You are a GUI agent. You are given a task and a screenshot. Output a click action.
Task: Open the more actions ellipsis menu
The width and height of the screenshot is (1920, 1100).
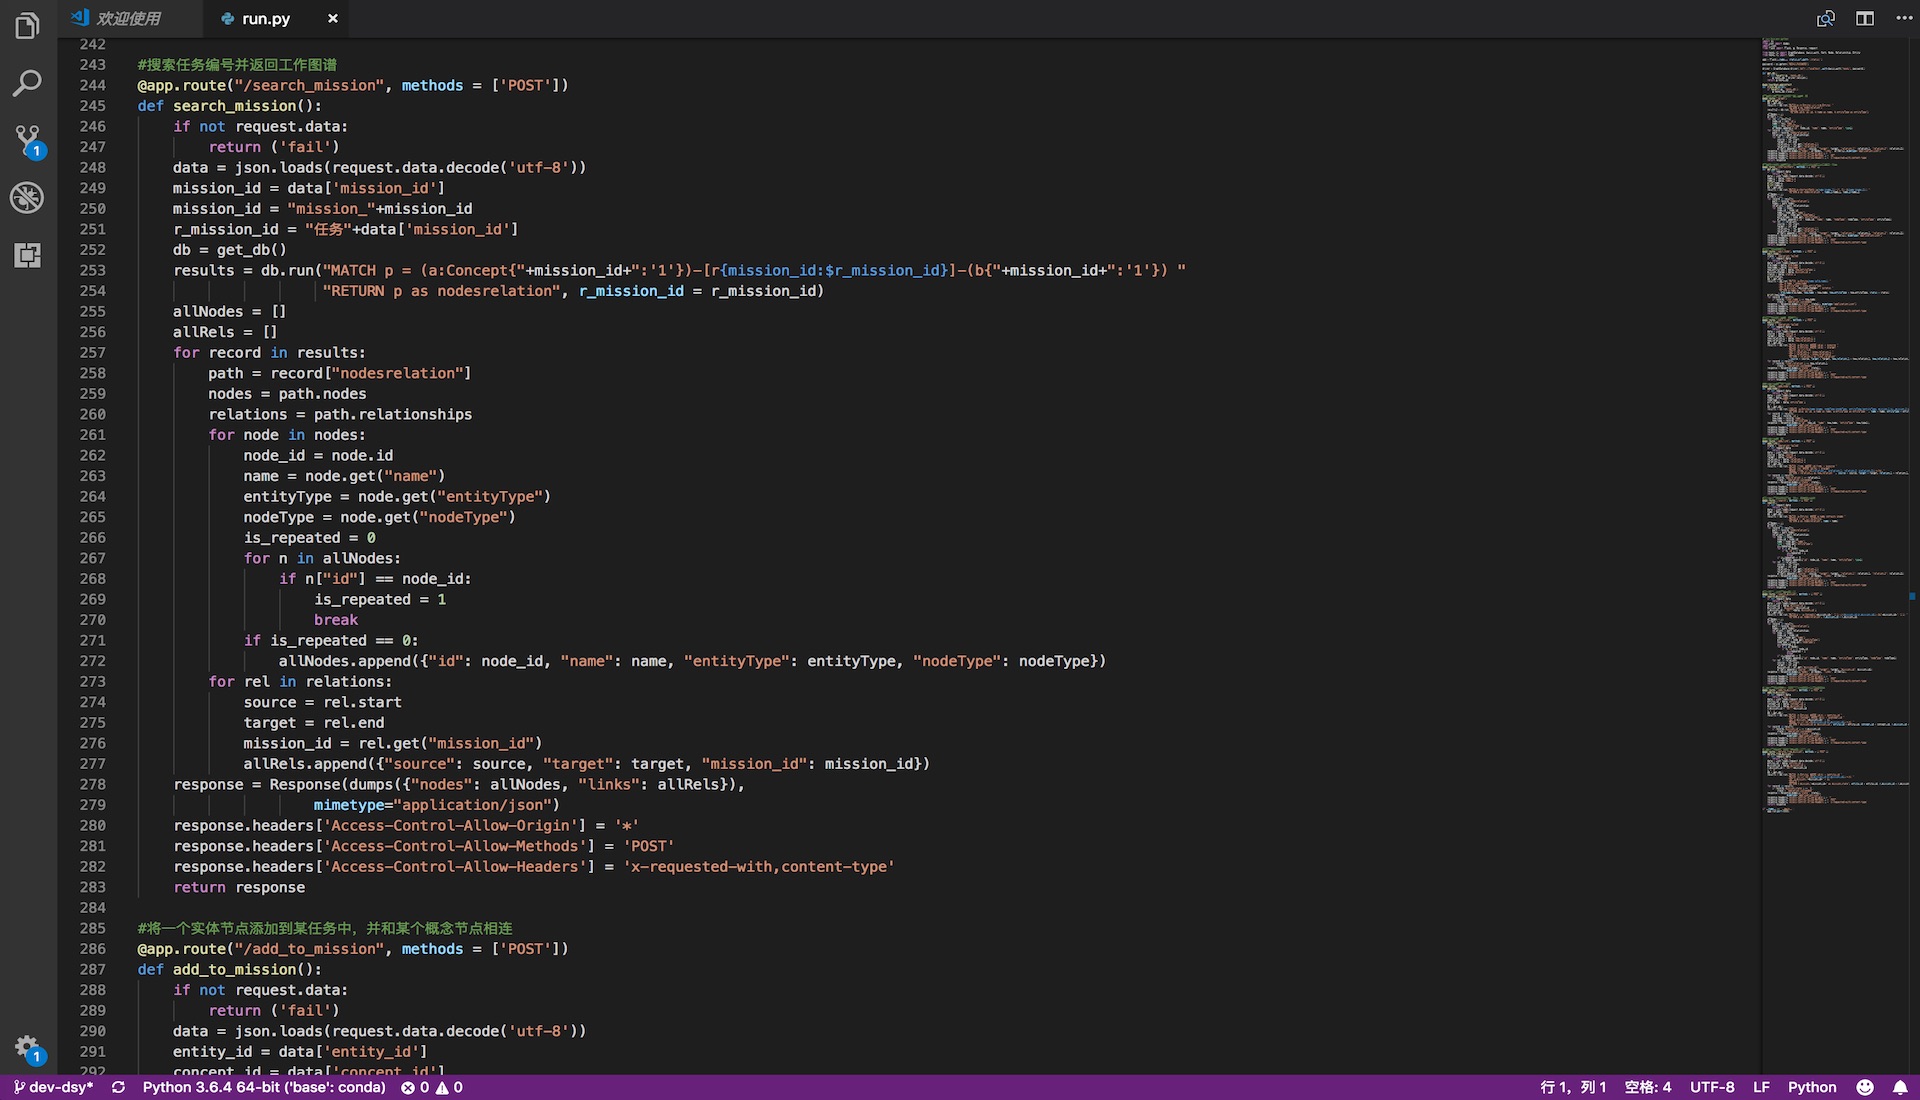click(x=1904, y=18)
